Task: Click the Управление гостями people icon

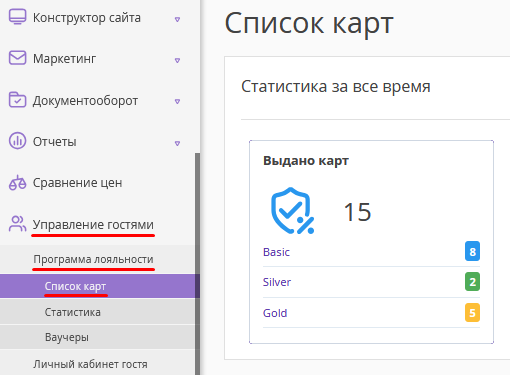Action: (x=17, y=224)
